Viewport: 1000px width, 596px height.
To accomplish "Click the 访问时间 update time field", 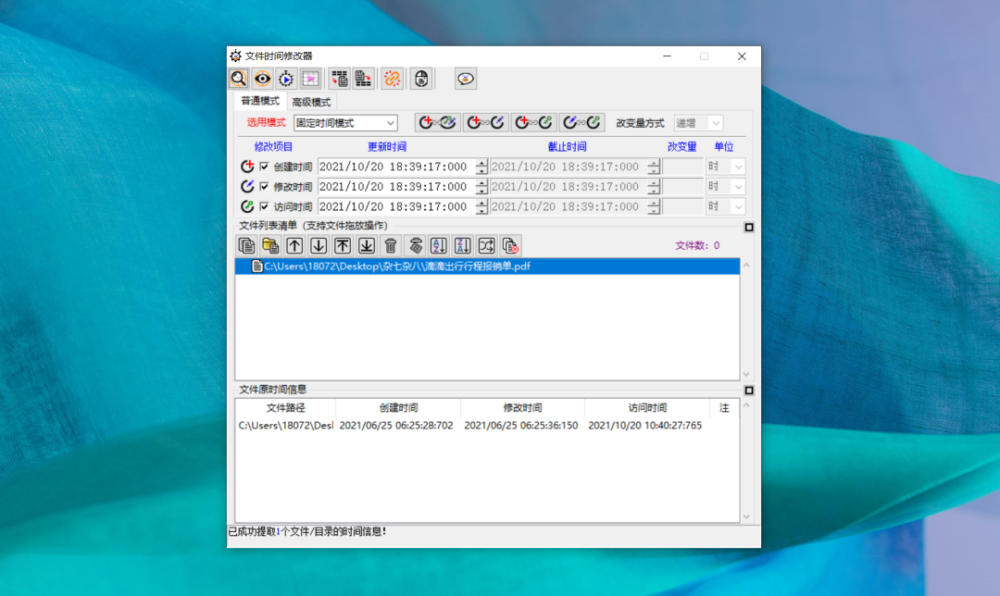I will tap(397, 206).
